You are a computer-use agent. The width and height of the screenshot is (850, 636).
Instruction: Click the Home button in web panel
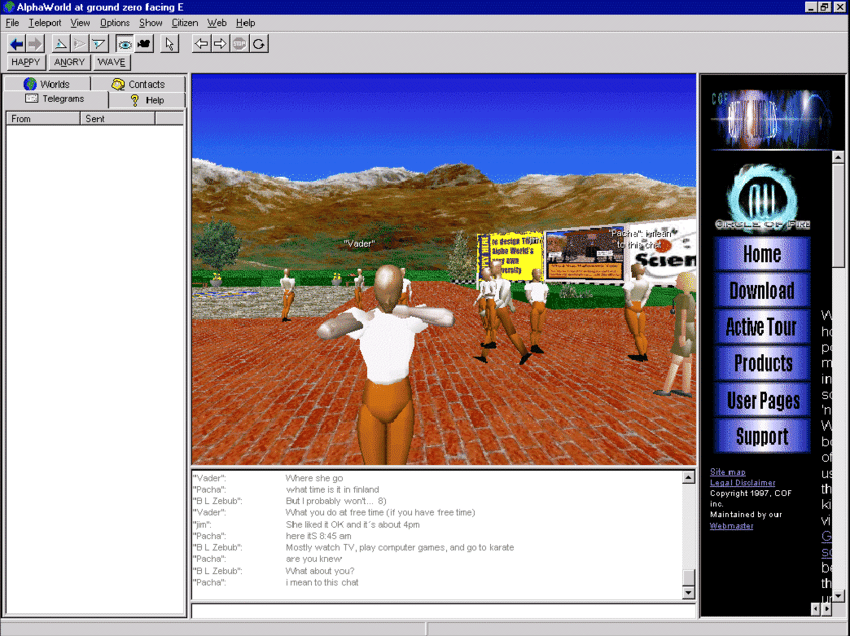point(762,254)
